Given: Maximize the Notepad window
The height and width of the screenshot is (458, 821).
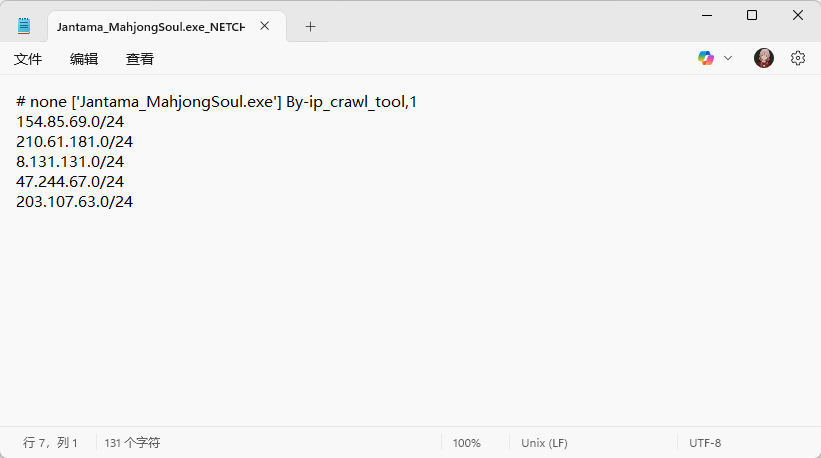Looking at the screenshot, I should (752, 15).
